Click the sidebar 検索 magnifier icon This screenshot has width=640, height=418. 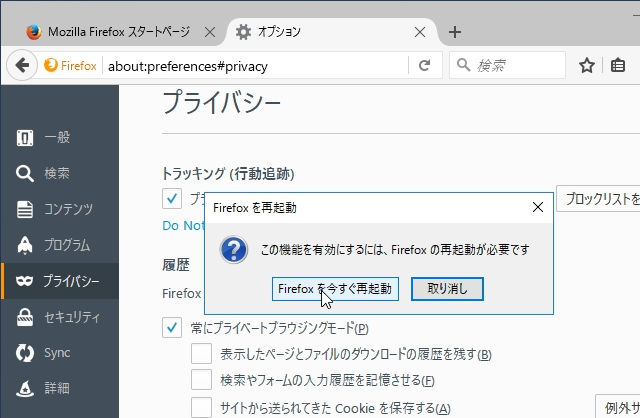coord(24,173)
